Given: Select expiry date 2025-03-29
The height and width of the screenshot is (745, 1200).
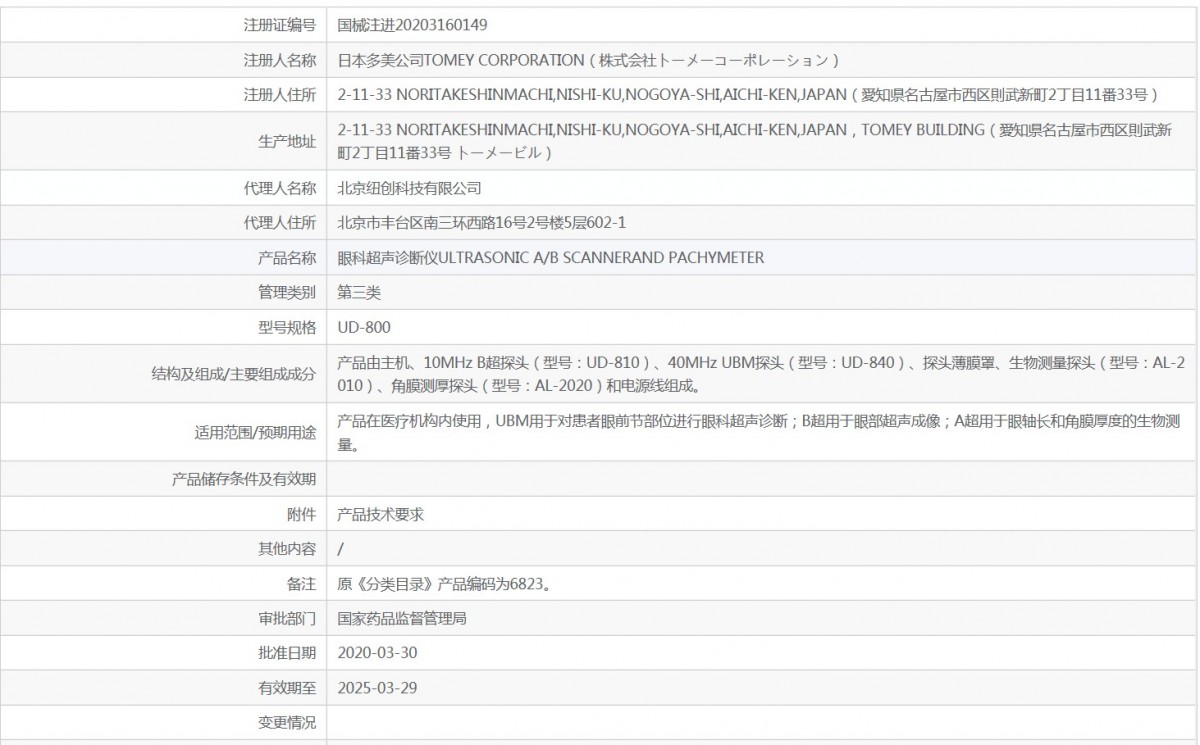Looking at the screenshot, I should pos(377,688).
